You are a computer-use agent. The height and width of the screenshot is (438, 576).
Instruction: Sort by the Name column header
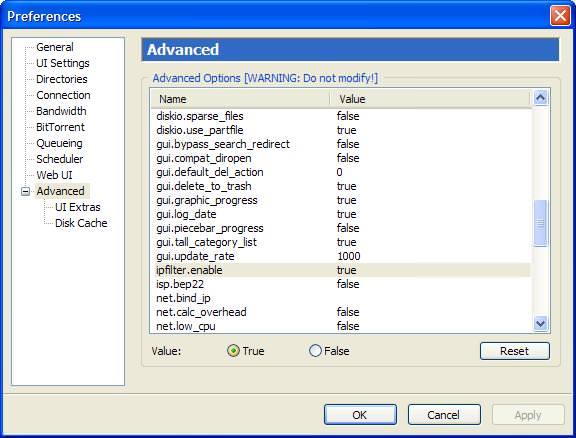240,99
